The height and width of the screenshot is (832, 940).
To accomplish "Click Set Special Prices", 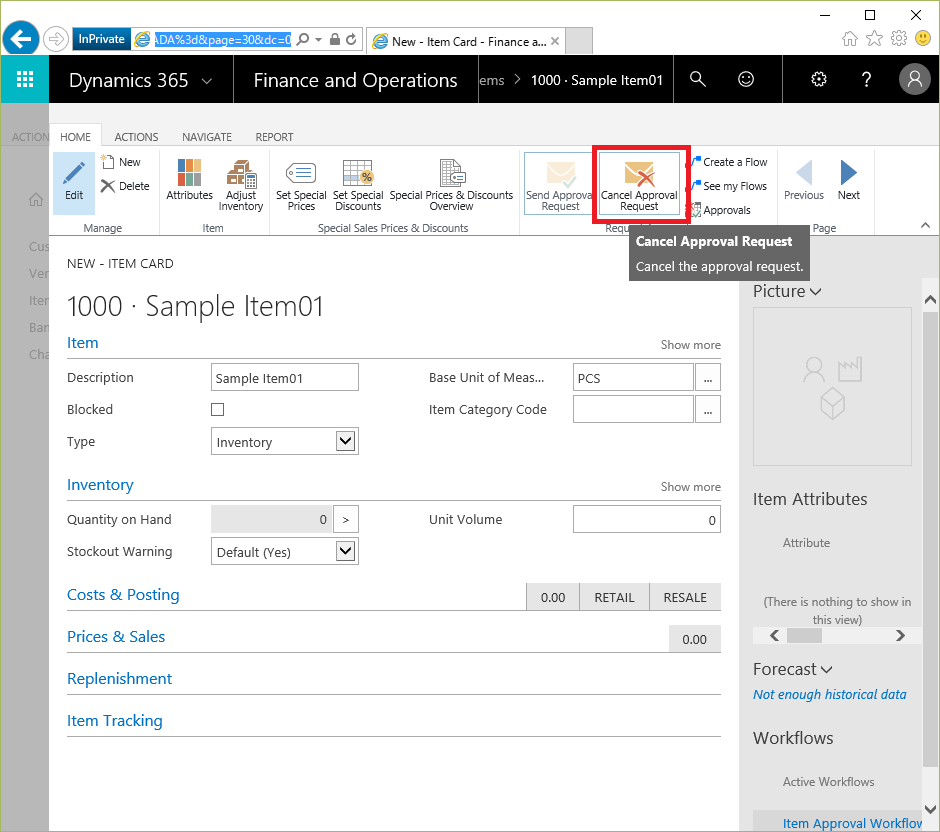I will [x=301, y=185].
